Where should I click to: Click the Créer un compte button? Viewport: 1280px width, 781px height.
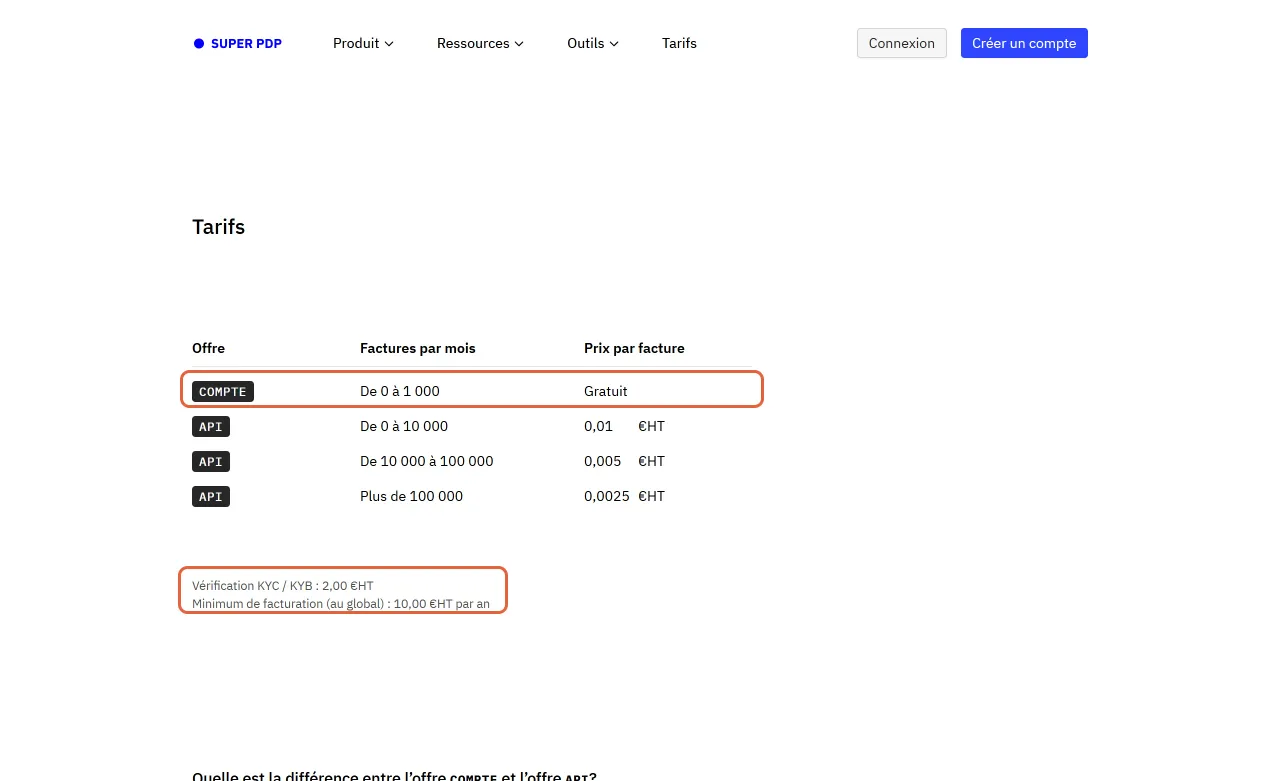pyautogui.click(x=1024, y=43)
